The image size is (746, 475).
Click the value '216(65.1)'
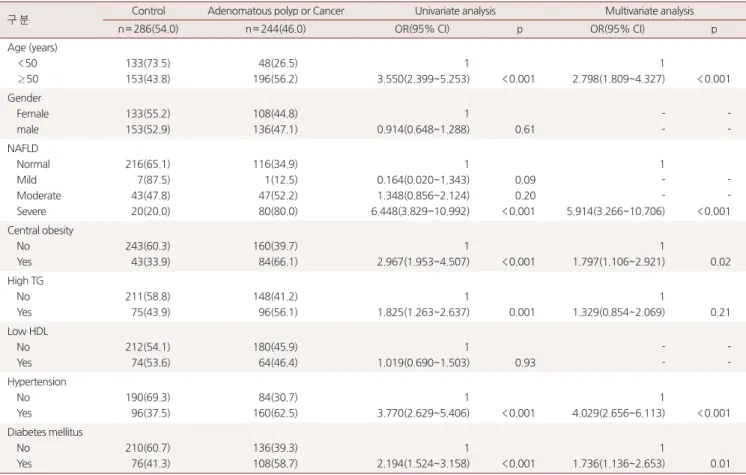click(x=148, y=164)
